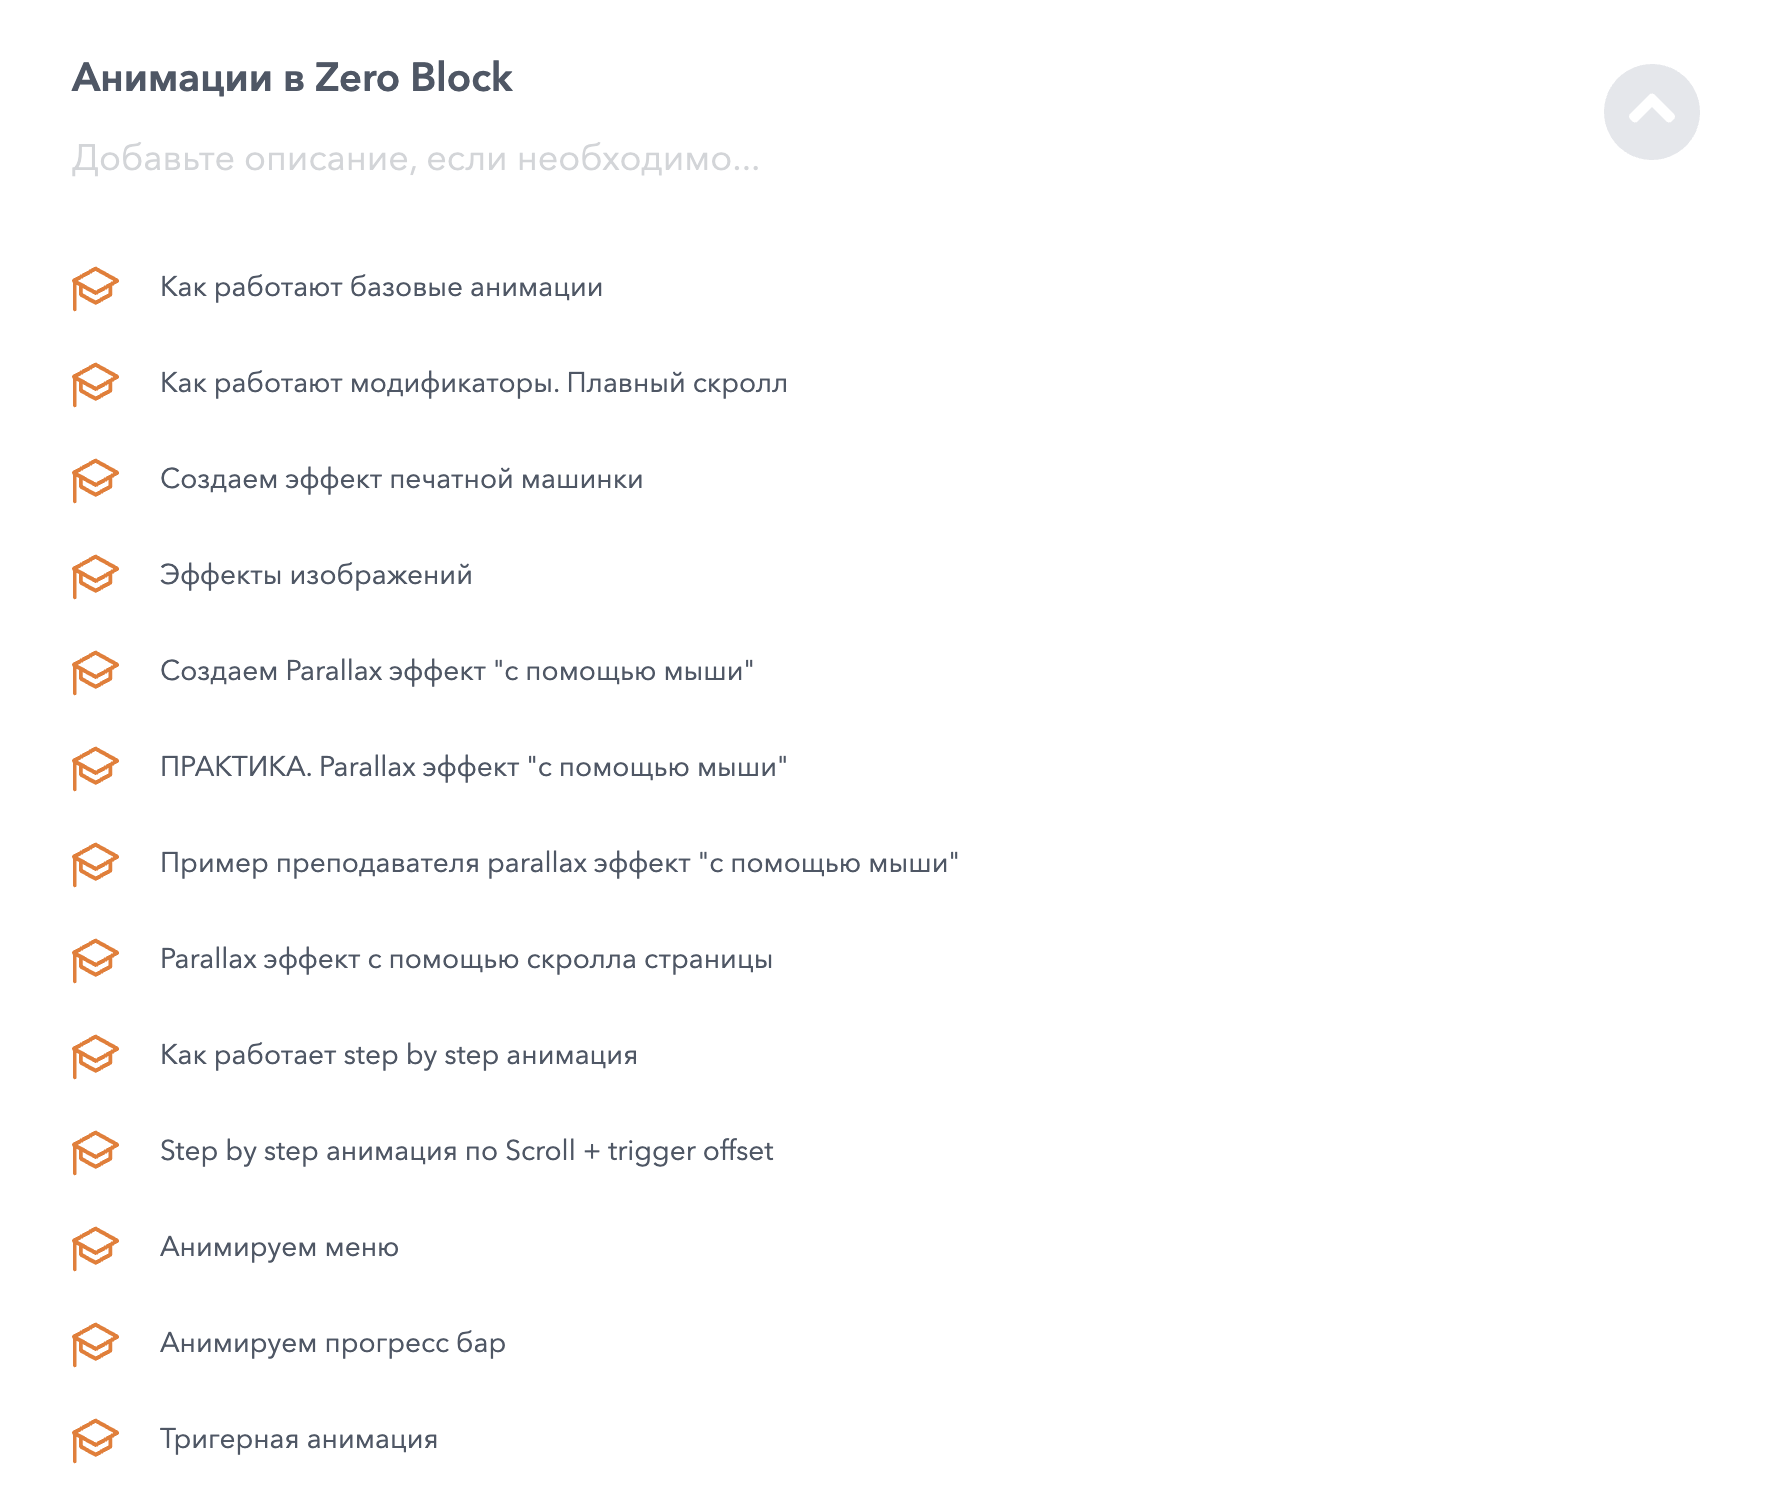This screenshot has height=1512, width=1770.
Task: Open the "Анимируем прогресс бар" lesson title
Action: [332, 1343]
